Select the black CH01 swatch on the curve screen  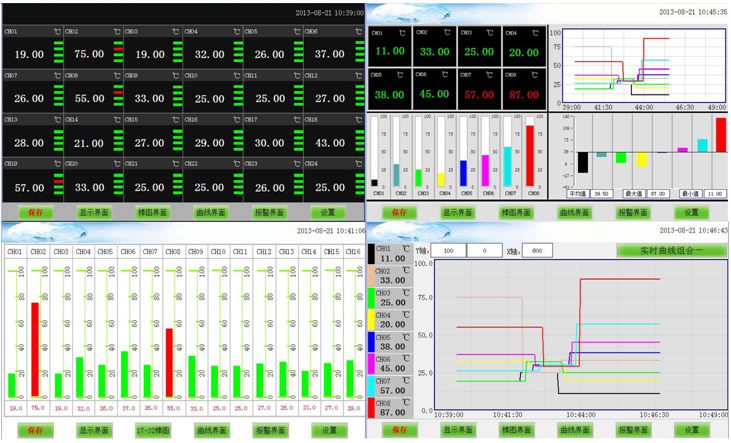pyautogui.click(x=371, y=254)
